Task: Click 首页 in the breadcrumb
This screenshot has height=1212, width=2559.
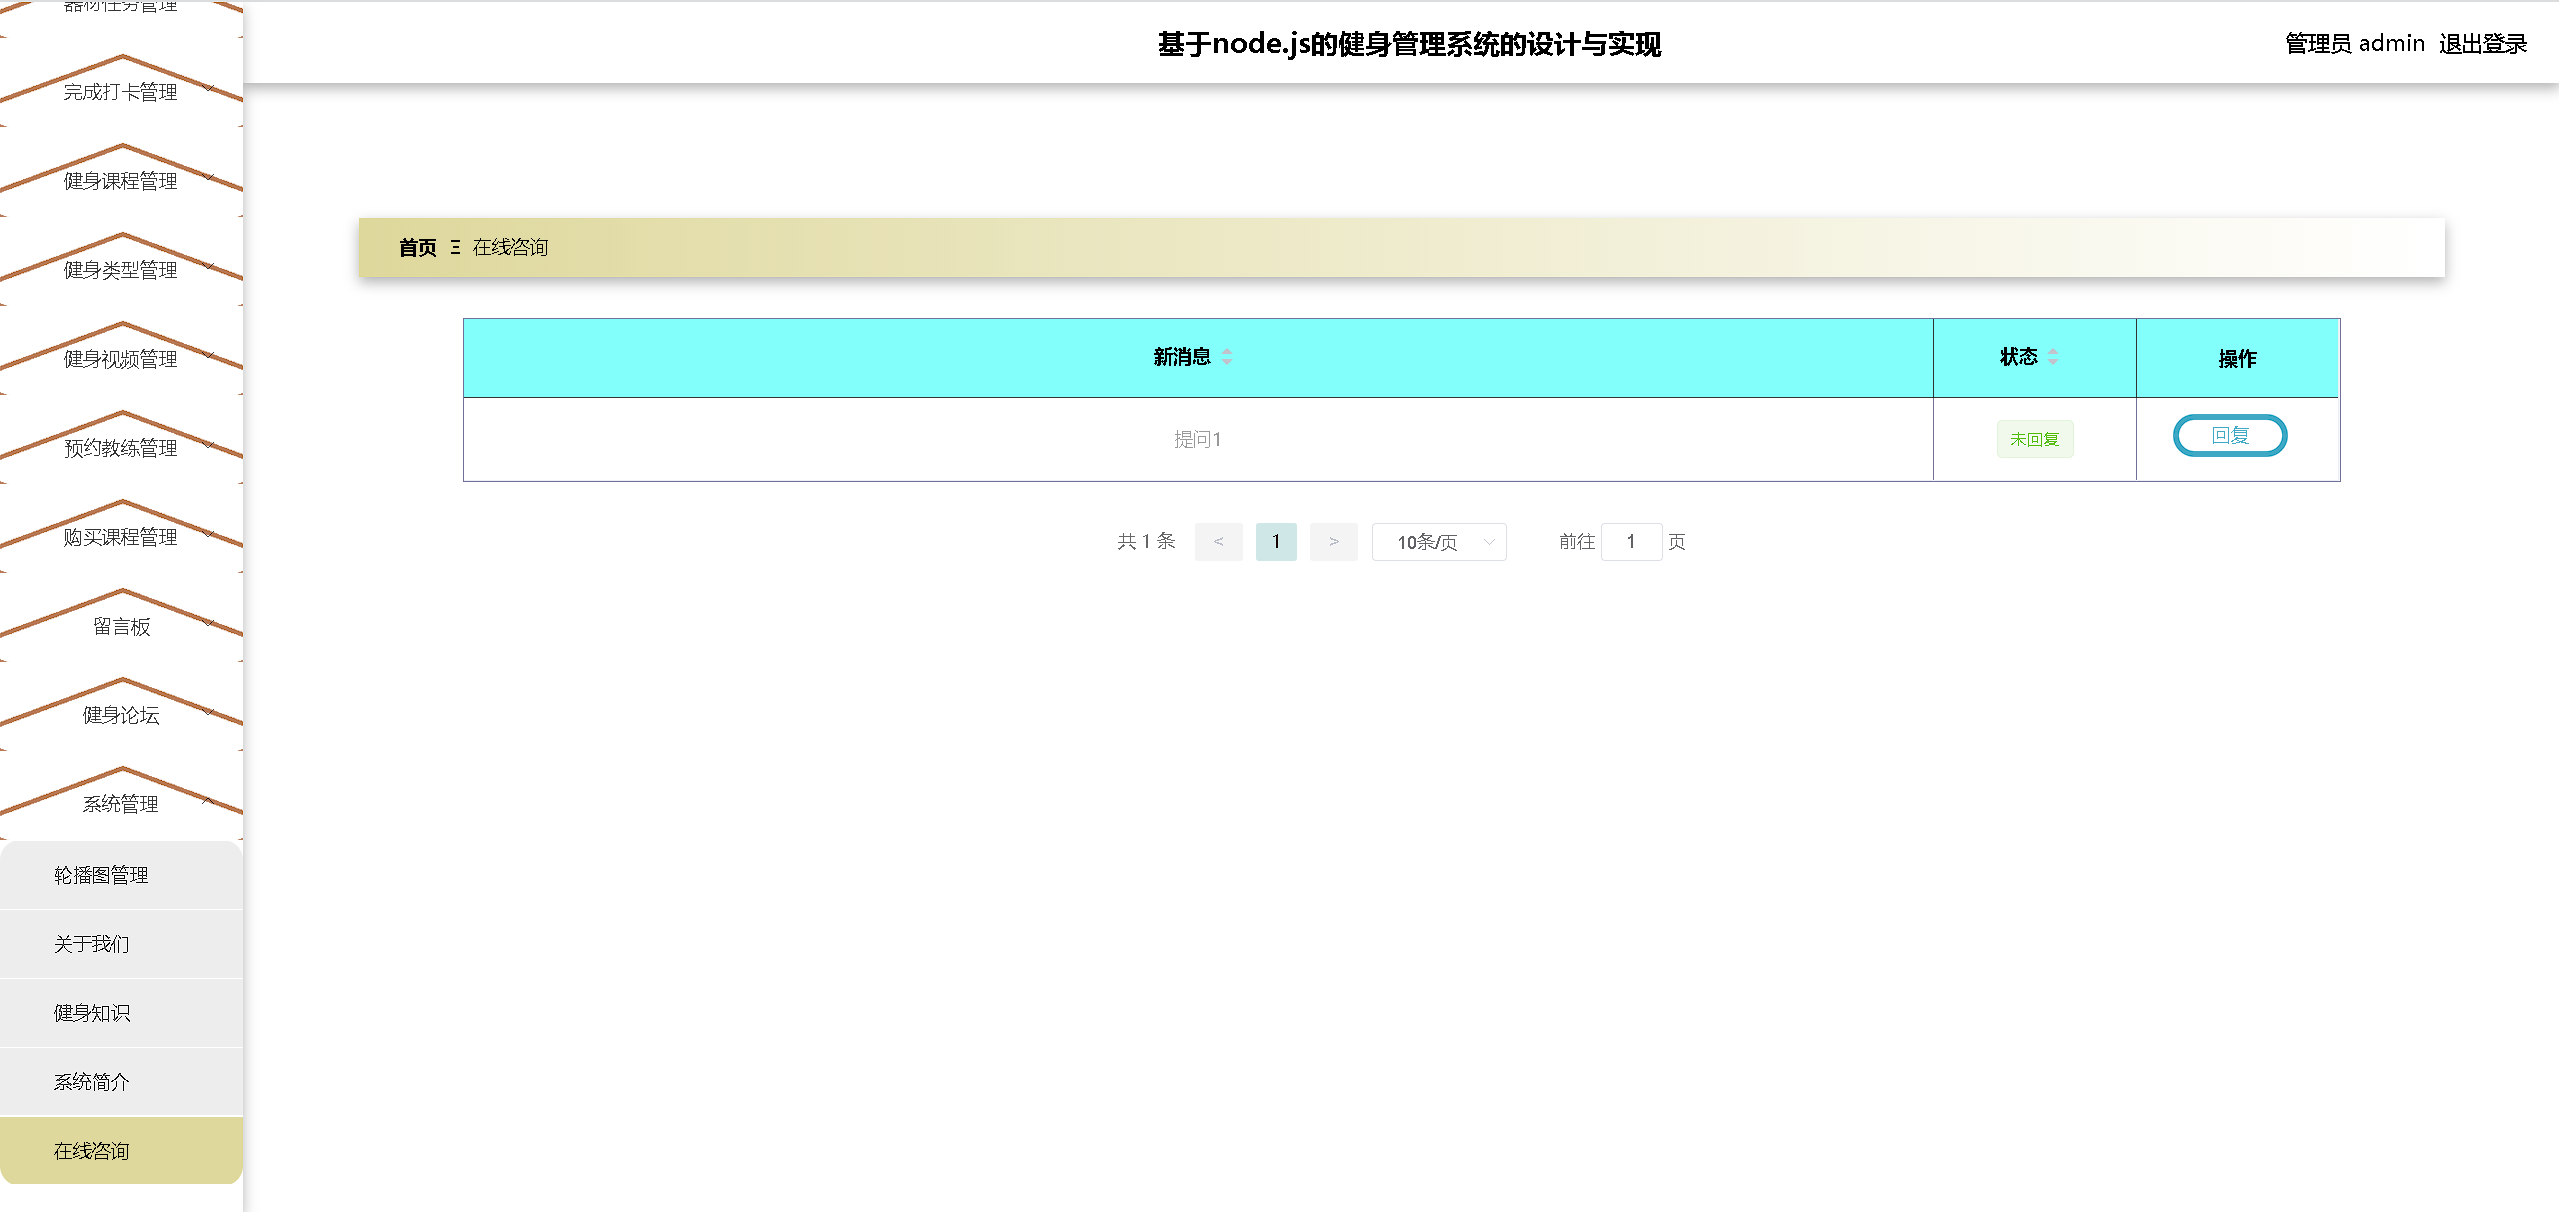Action: [x=417, y=248]
